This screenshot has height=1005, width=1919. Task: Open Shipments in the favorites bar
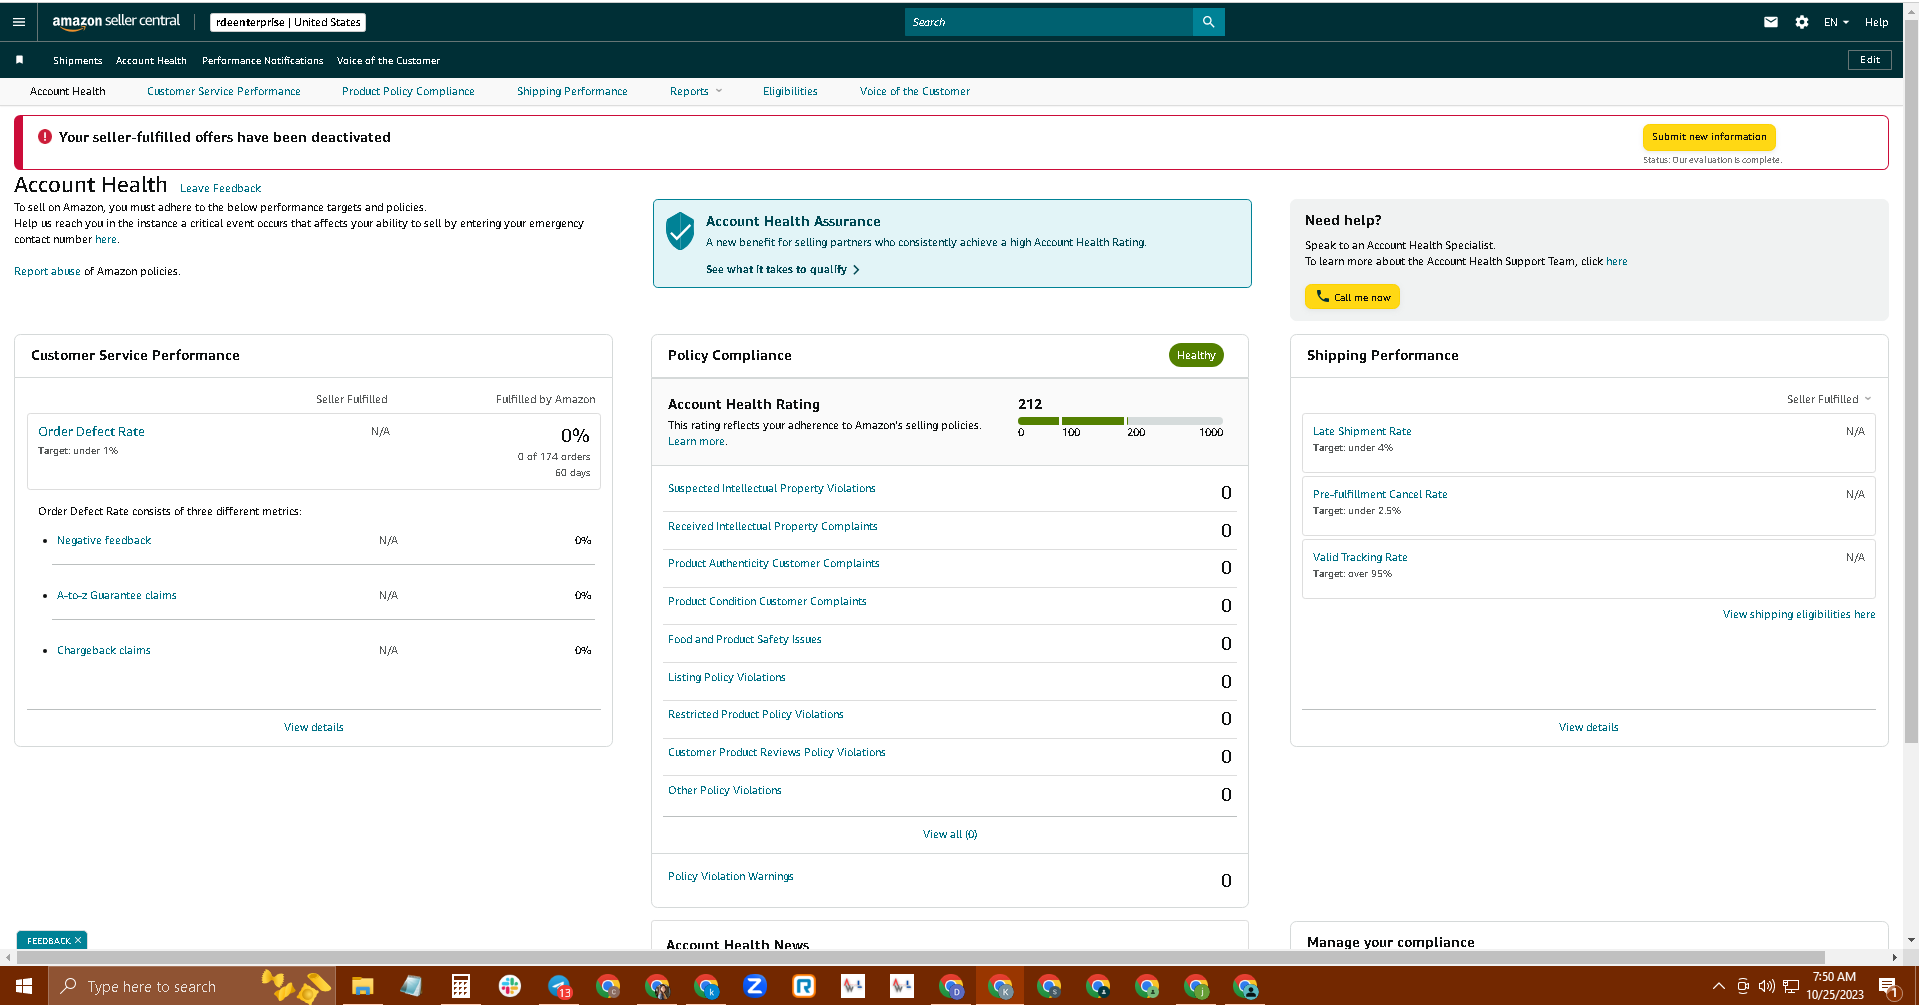point(78,60)
